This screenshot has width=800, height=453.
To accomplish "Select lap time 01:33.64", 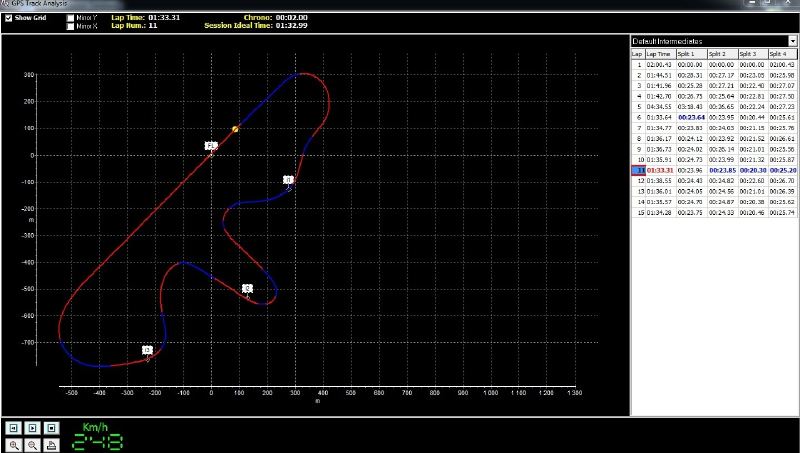I will (660, 117).
